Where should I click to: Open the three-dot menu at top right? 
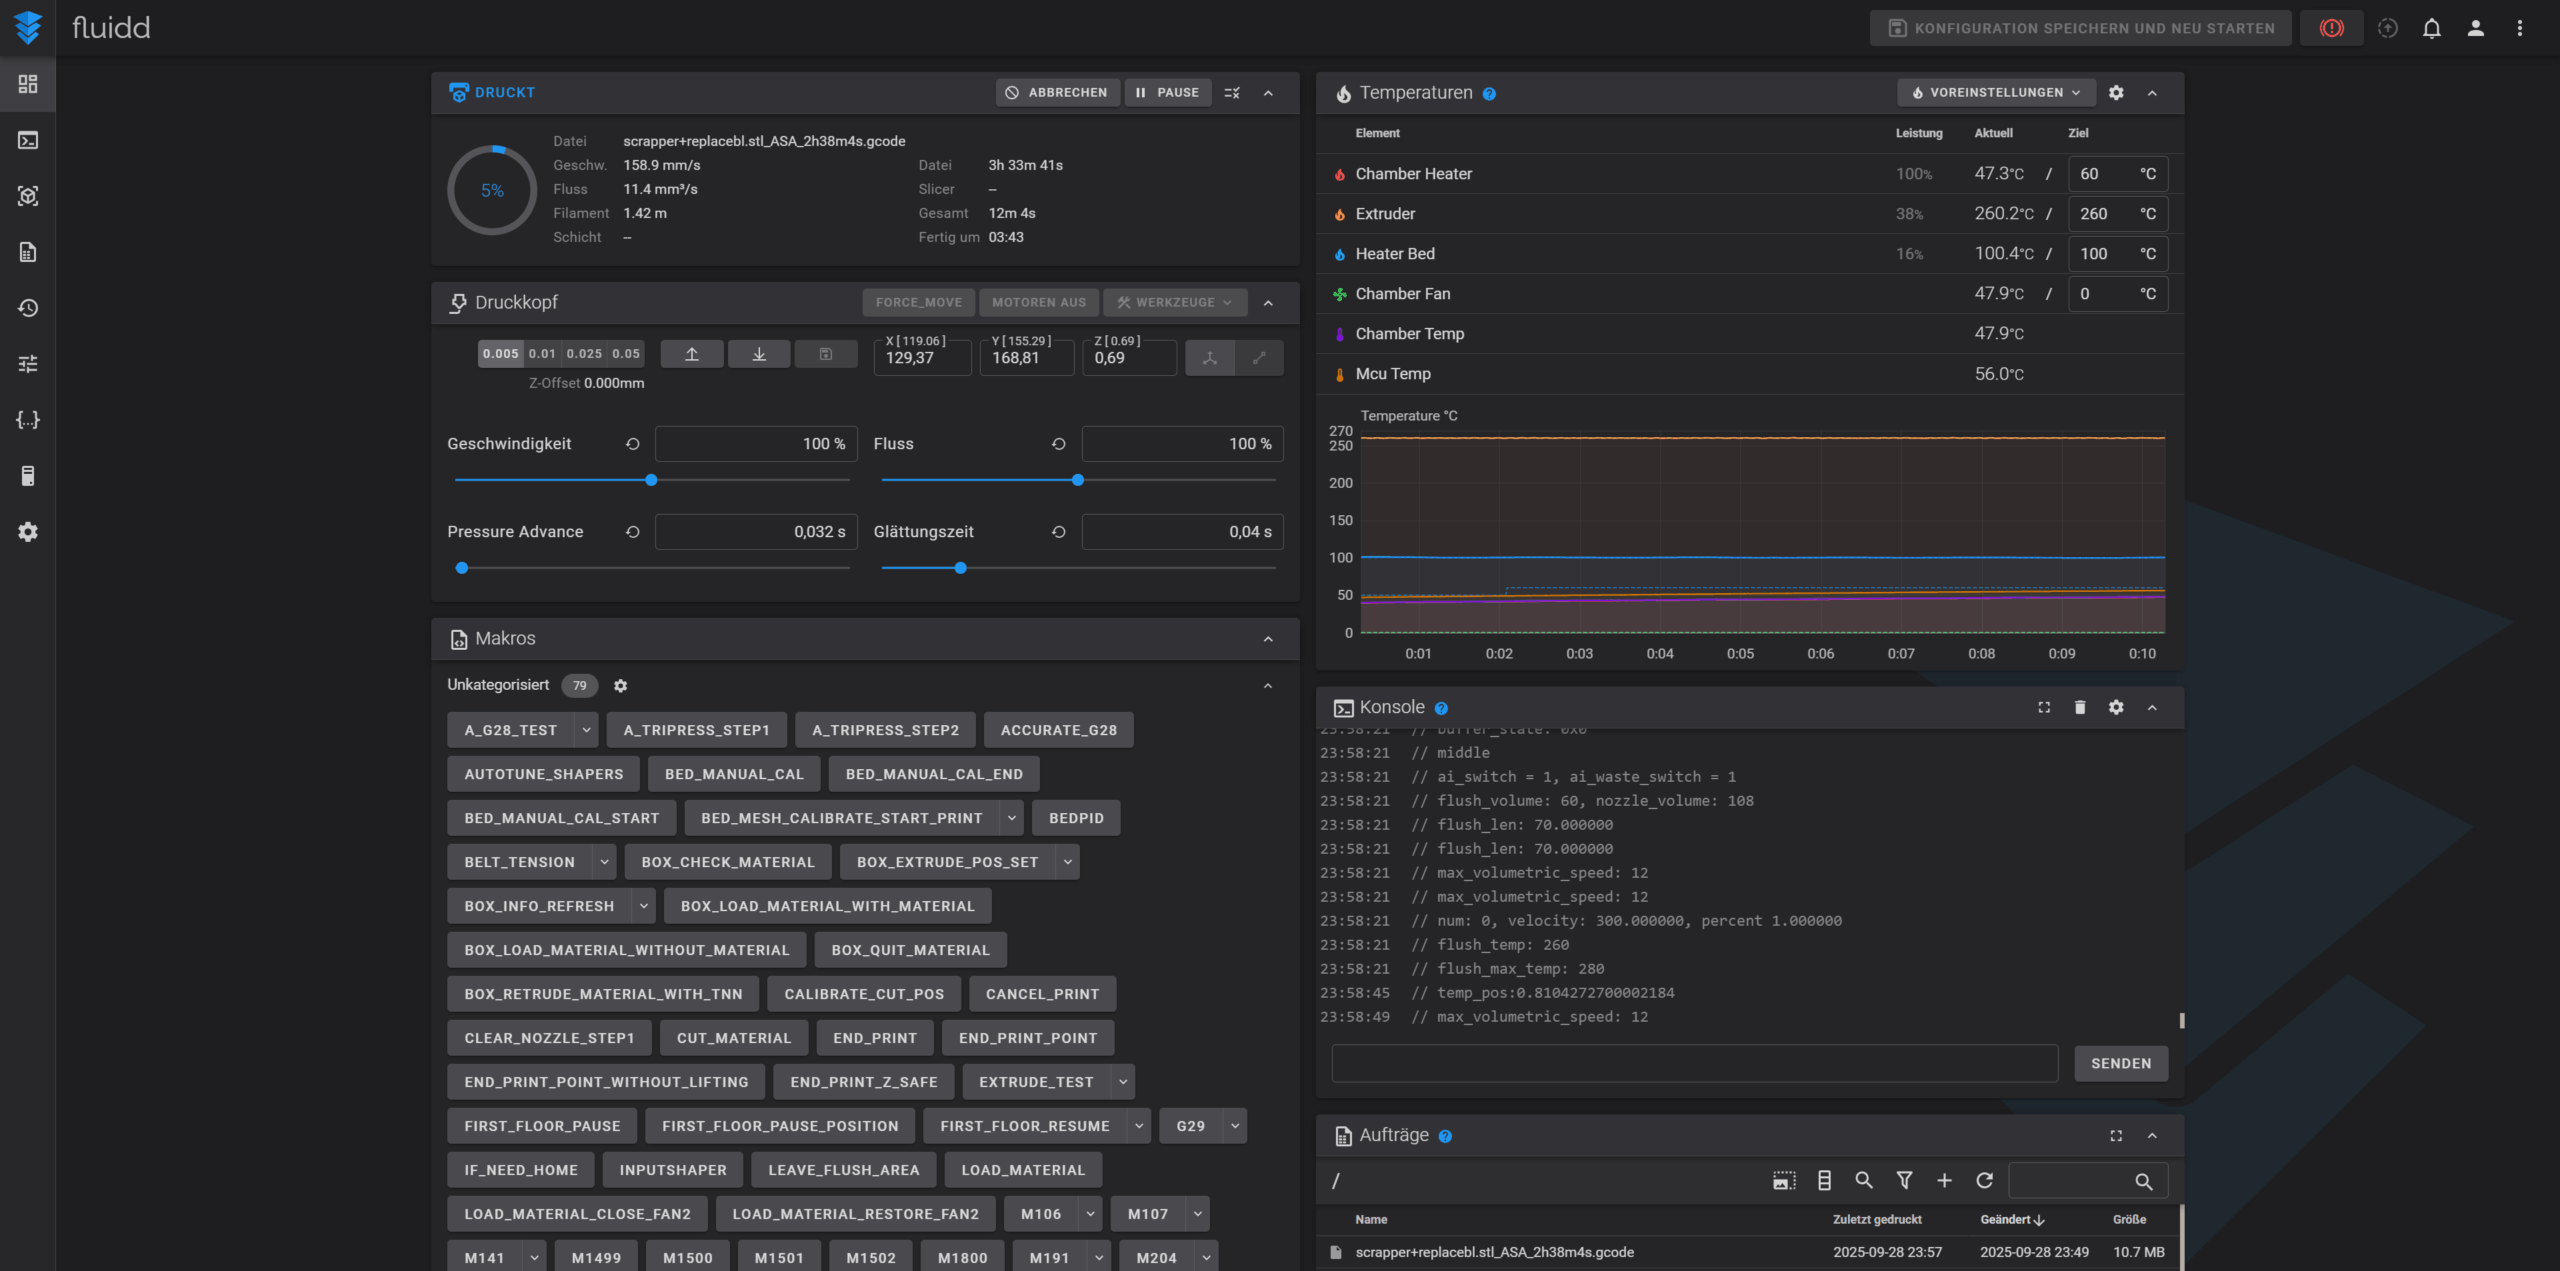pos(2520,28)
